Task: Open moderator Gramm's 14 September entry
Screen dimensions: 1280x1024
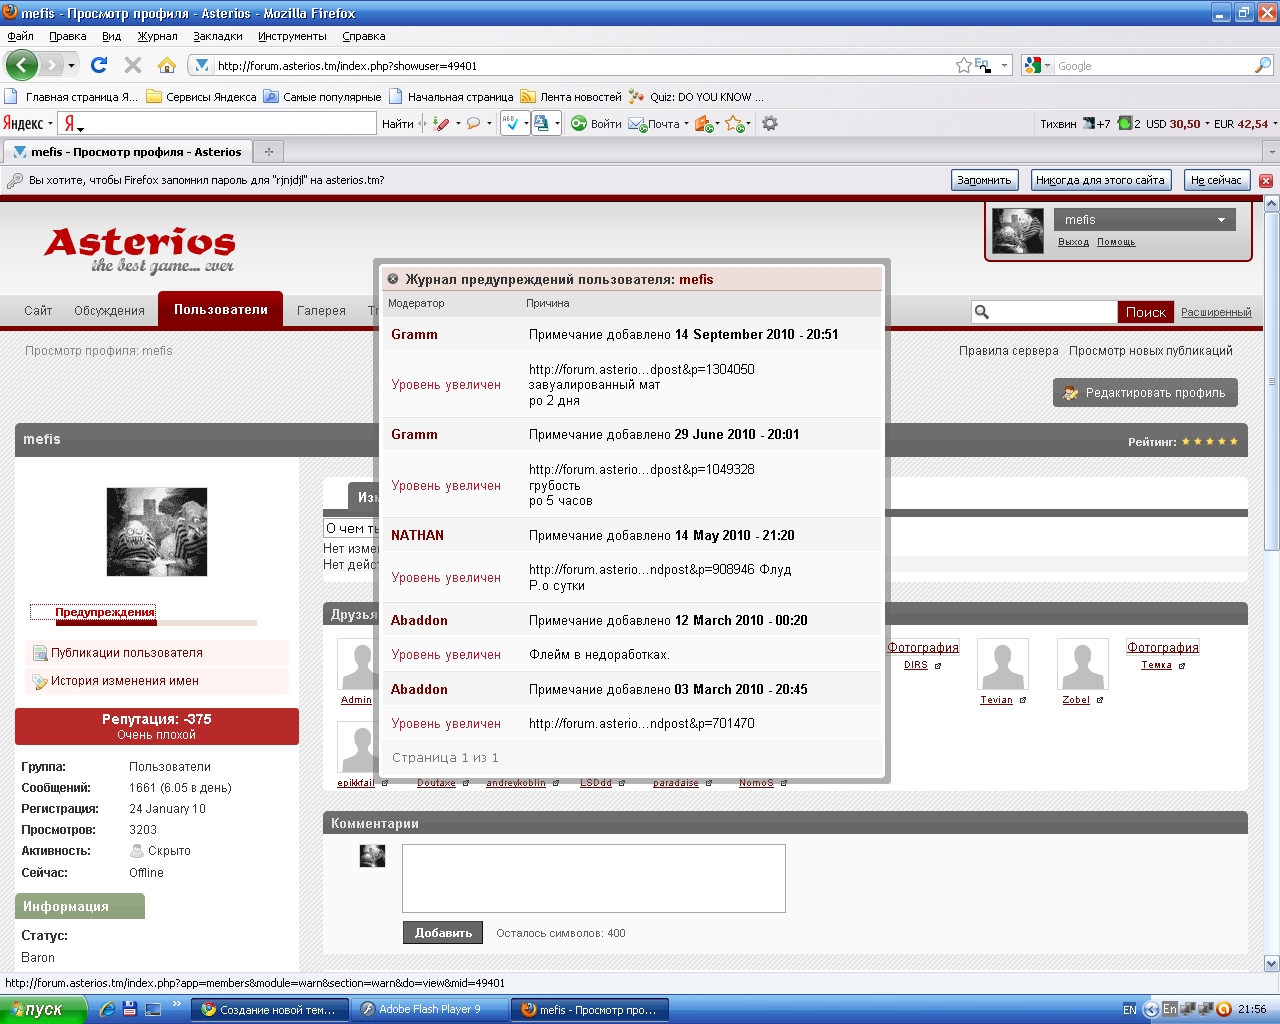Action: [414, 335]
